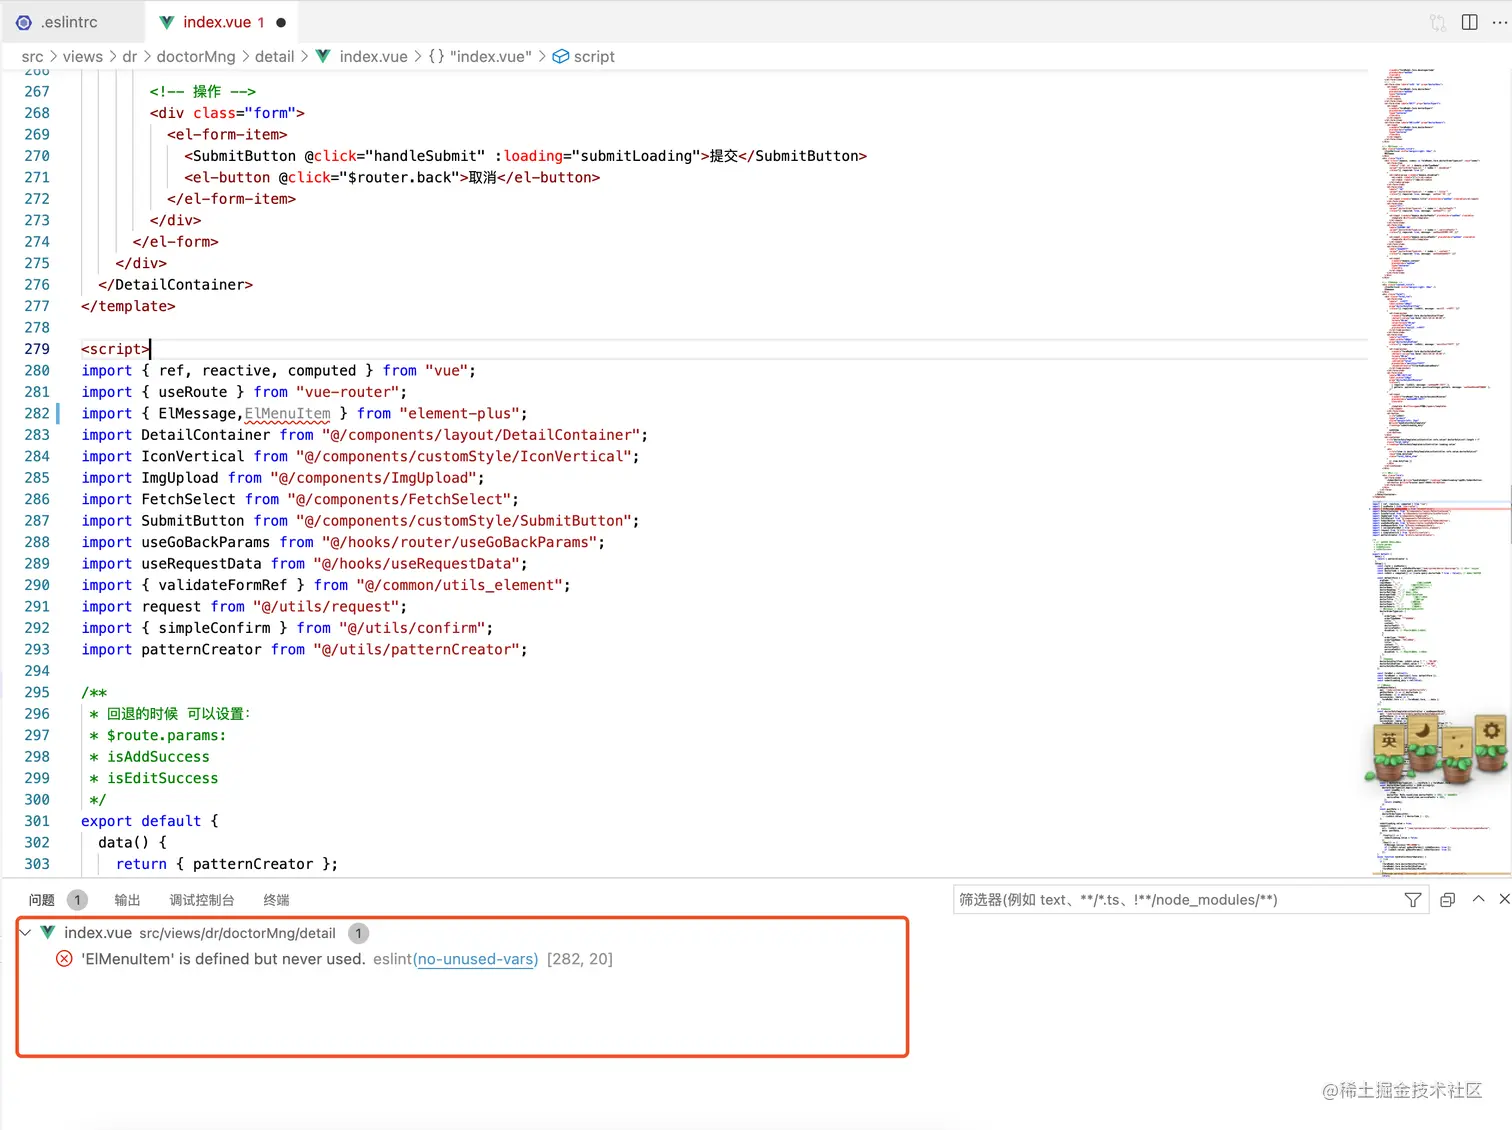1512x1130 pixels.
Task: Open the 问题 panel tab
Action: (42, 900)
